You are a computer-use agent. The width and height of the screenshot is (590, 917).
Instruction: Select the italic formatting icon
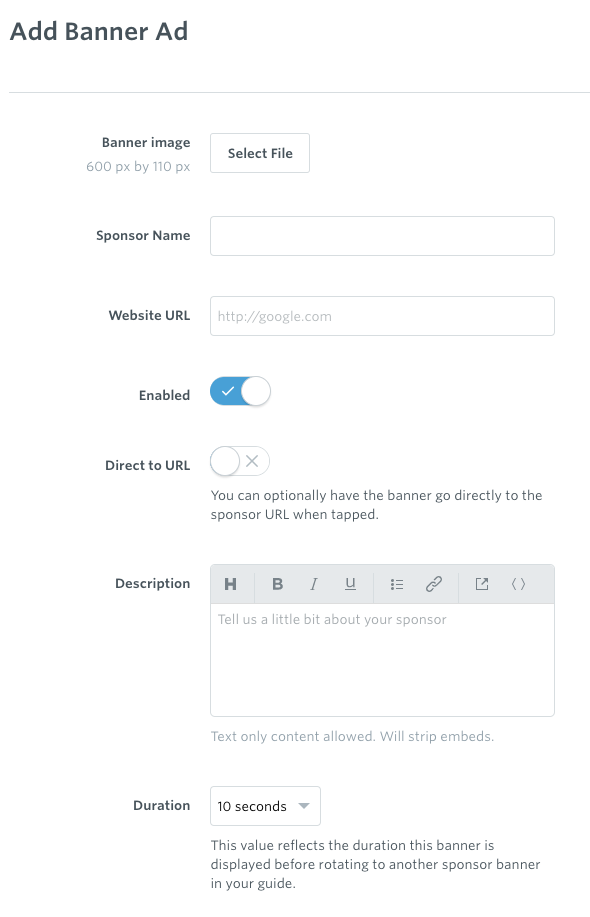(314, 583)
